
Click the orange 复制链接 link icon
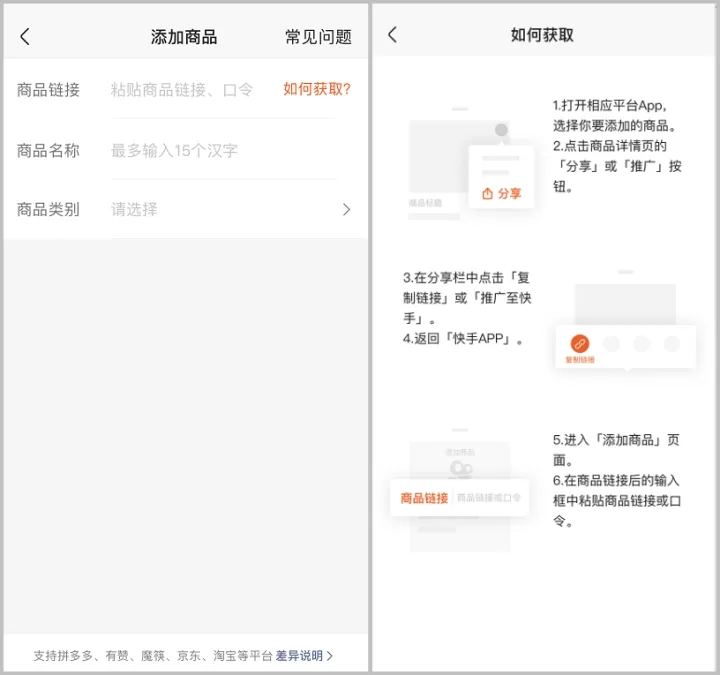click(x=580, y=344)
